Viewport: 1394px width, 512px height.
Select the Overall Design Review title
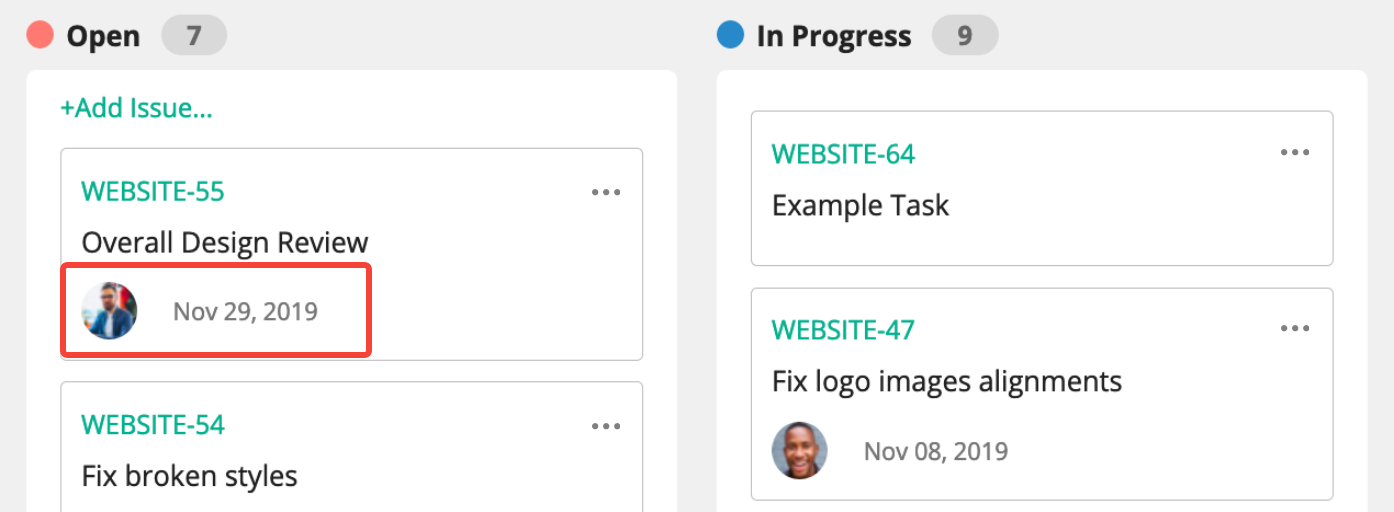(225, 243)
